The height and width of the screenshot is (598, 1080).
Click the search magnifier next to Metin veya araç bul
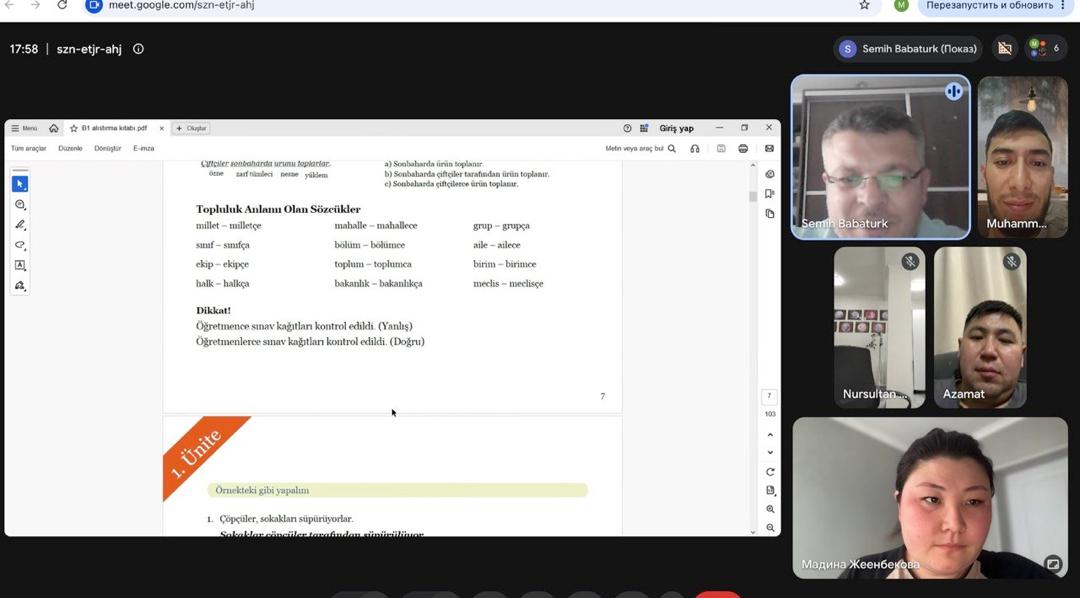coord(672,148)
